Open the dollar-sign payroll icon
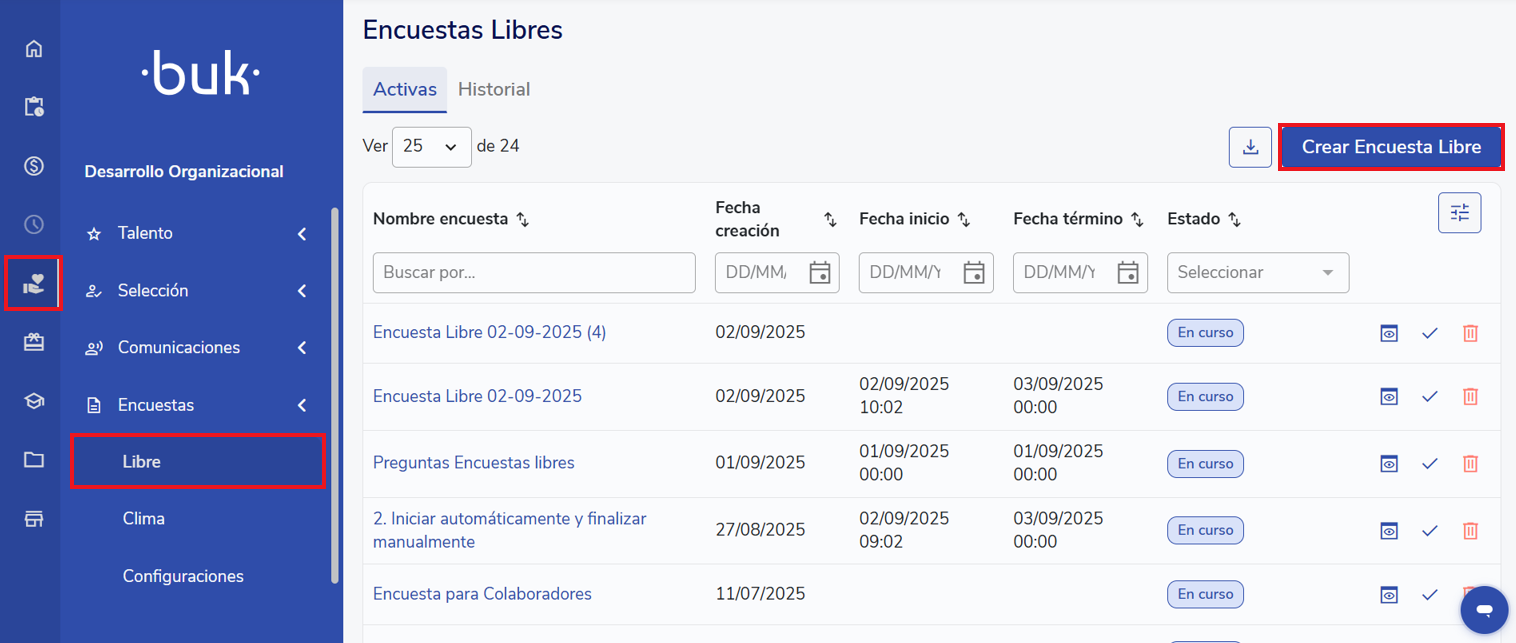 [x=34, y=166]
